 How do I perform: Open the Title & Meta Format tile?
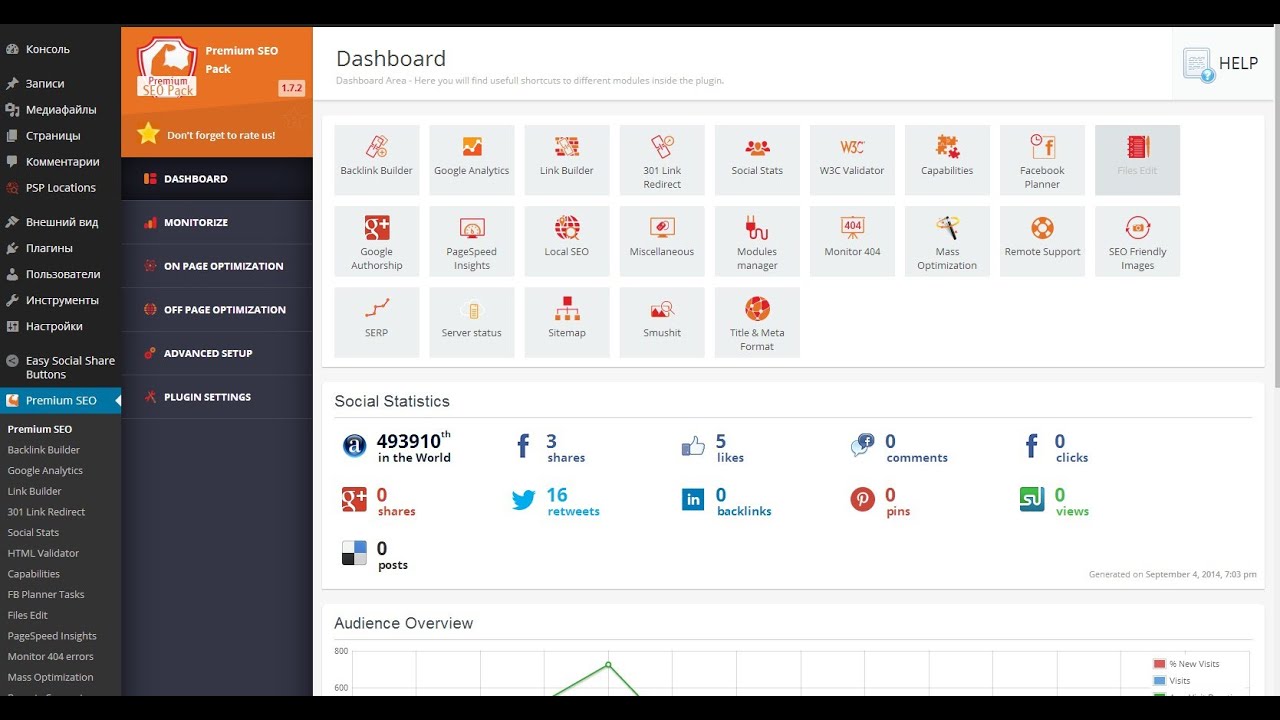(x=757, y=322)
